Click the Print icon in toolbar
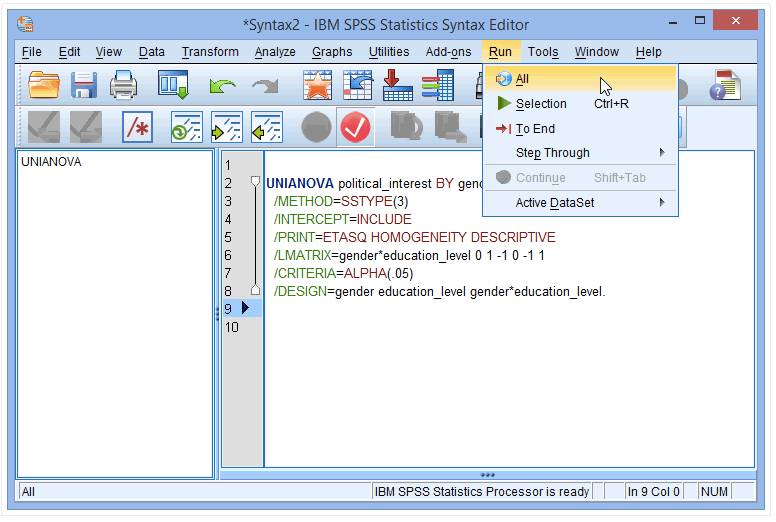This screenshot has width=776, height=522. pos(123,85)
